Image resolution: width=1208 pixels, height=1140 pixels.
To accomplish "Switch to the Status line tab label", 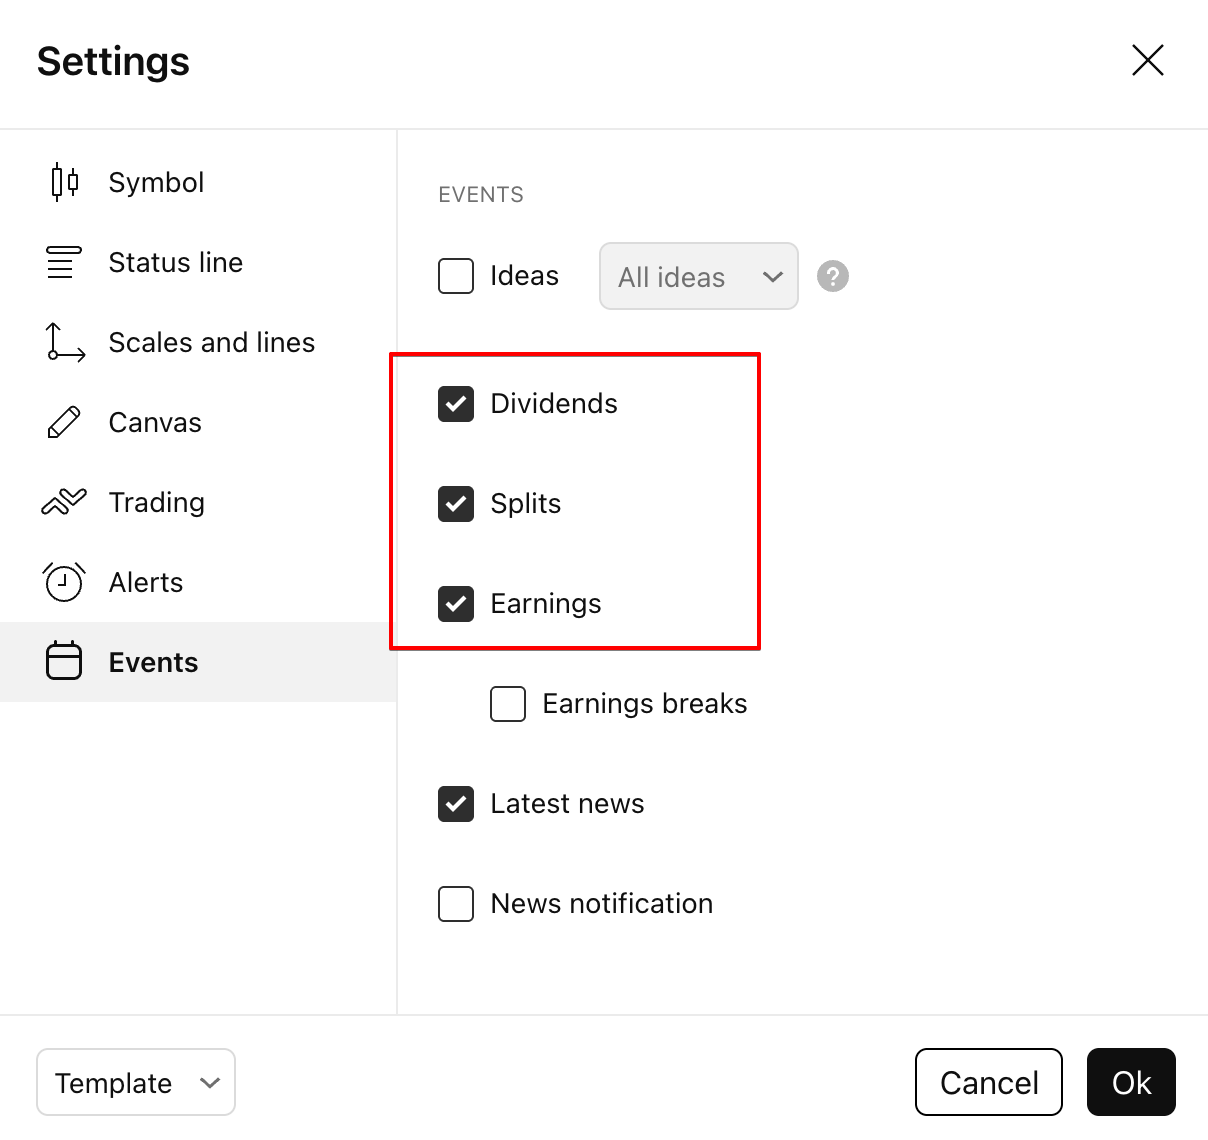I will (176, 262).
